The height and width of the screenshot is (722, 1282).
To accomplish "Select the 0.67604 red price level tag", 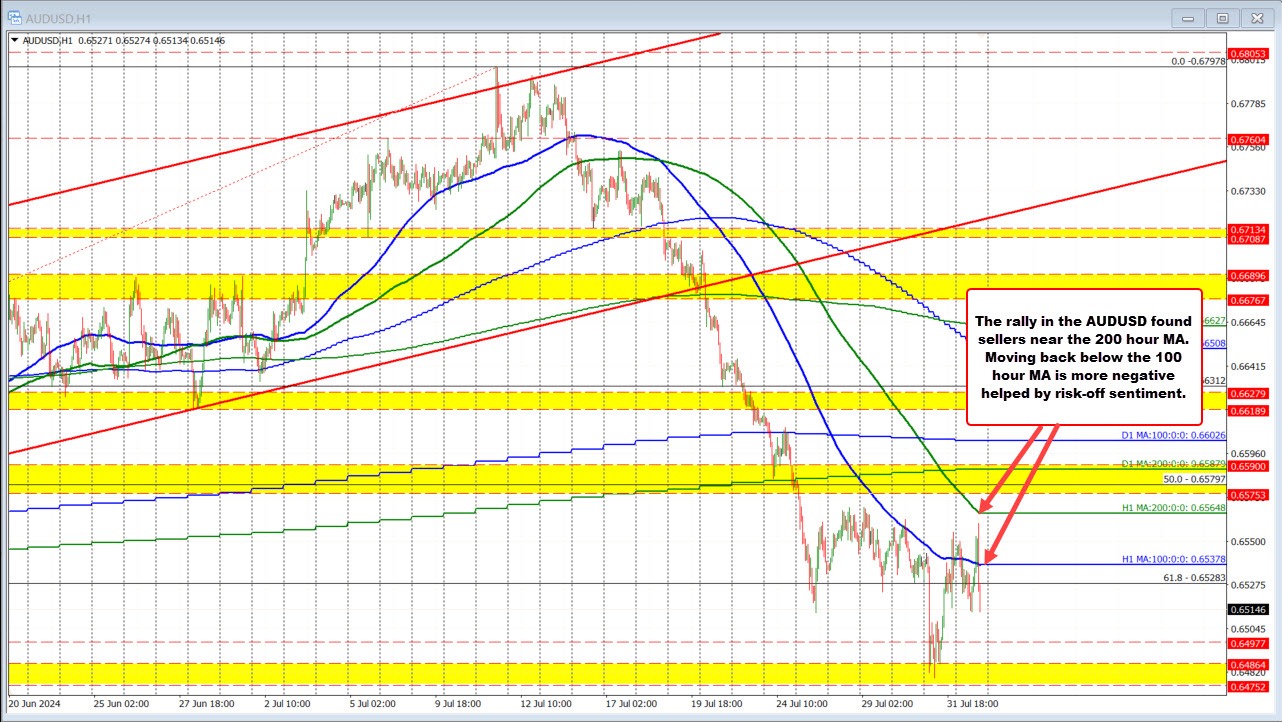I will (x=1253, y=139).
